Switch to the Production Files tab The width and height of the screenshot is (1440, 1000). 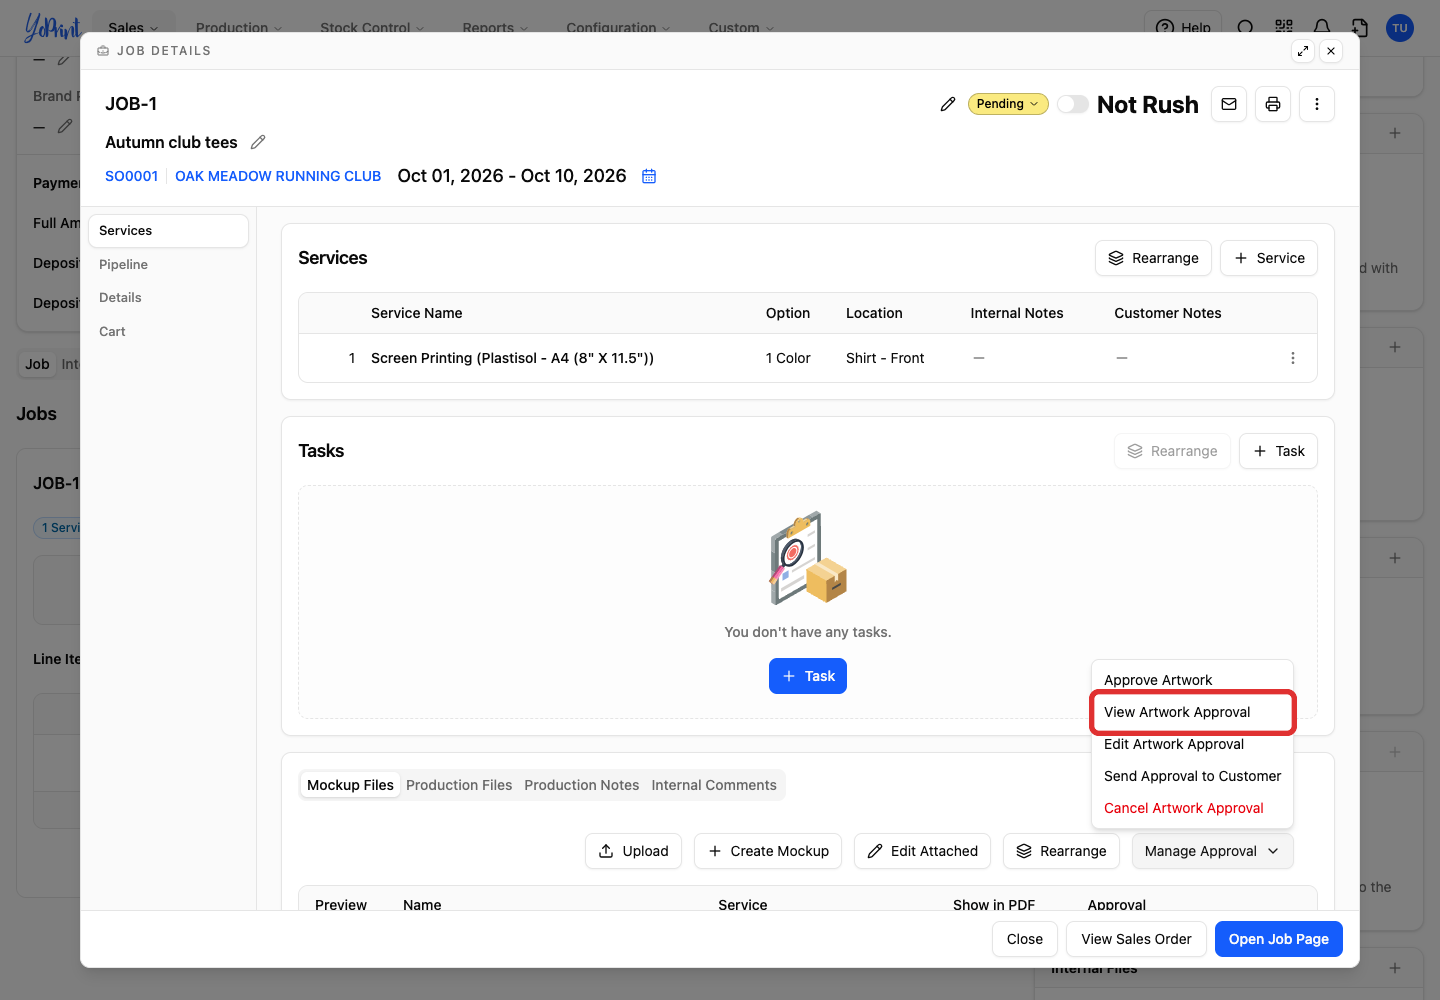[459, 785]
